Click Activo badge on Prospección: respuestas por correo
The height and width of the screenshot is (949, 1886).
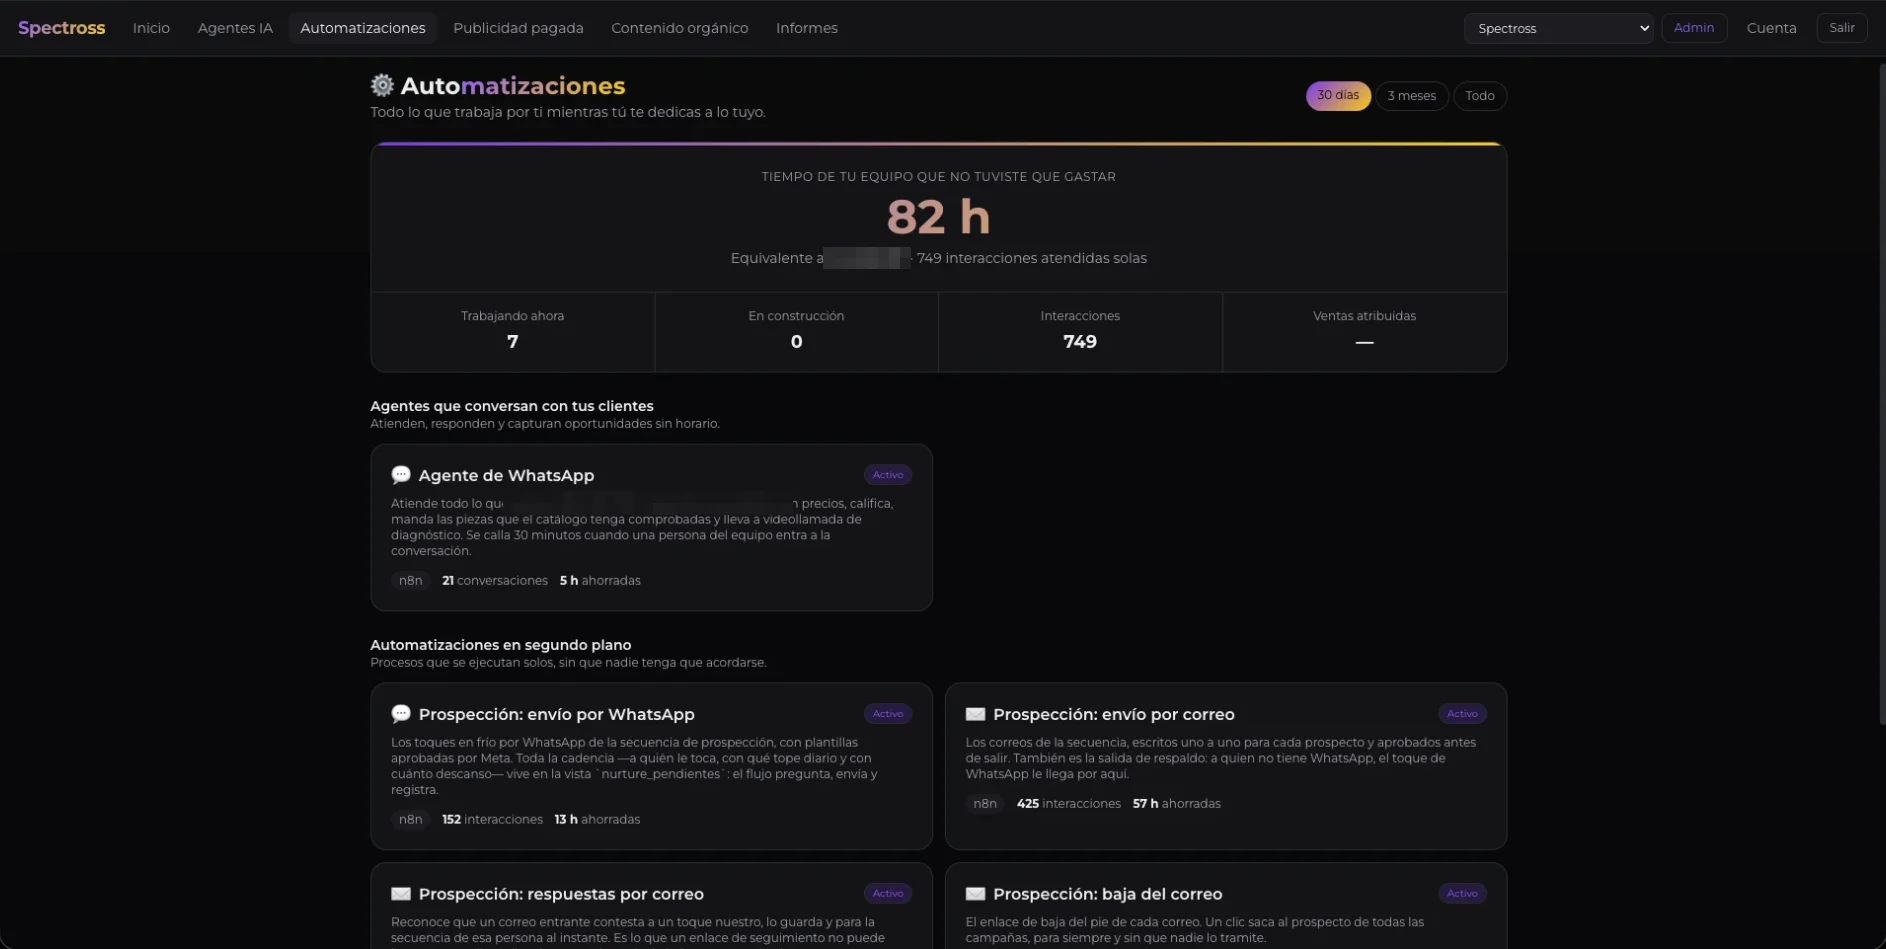point(888,894)
